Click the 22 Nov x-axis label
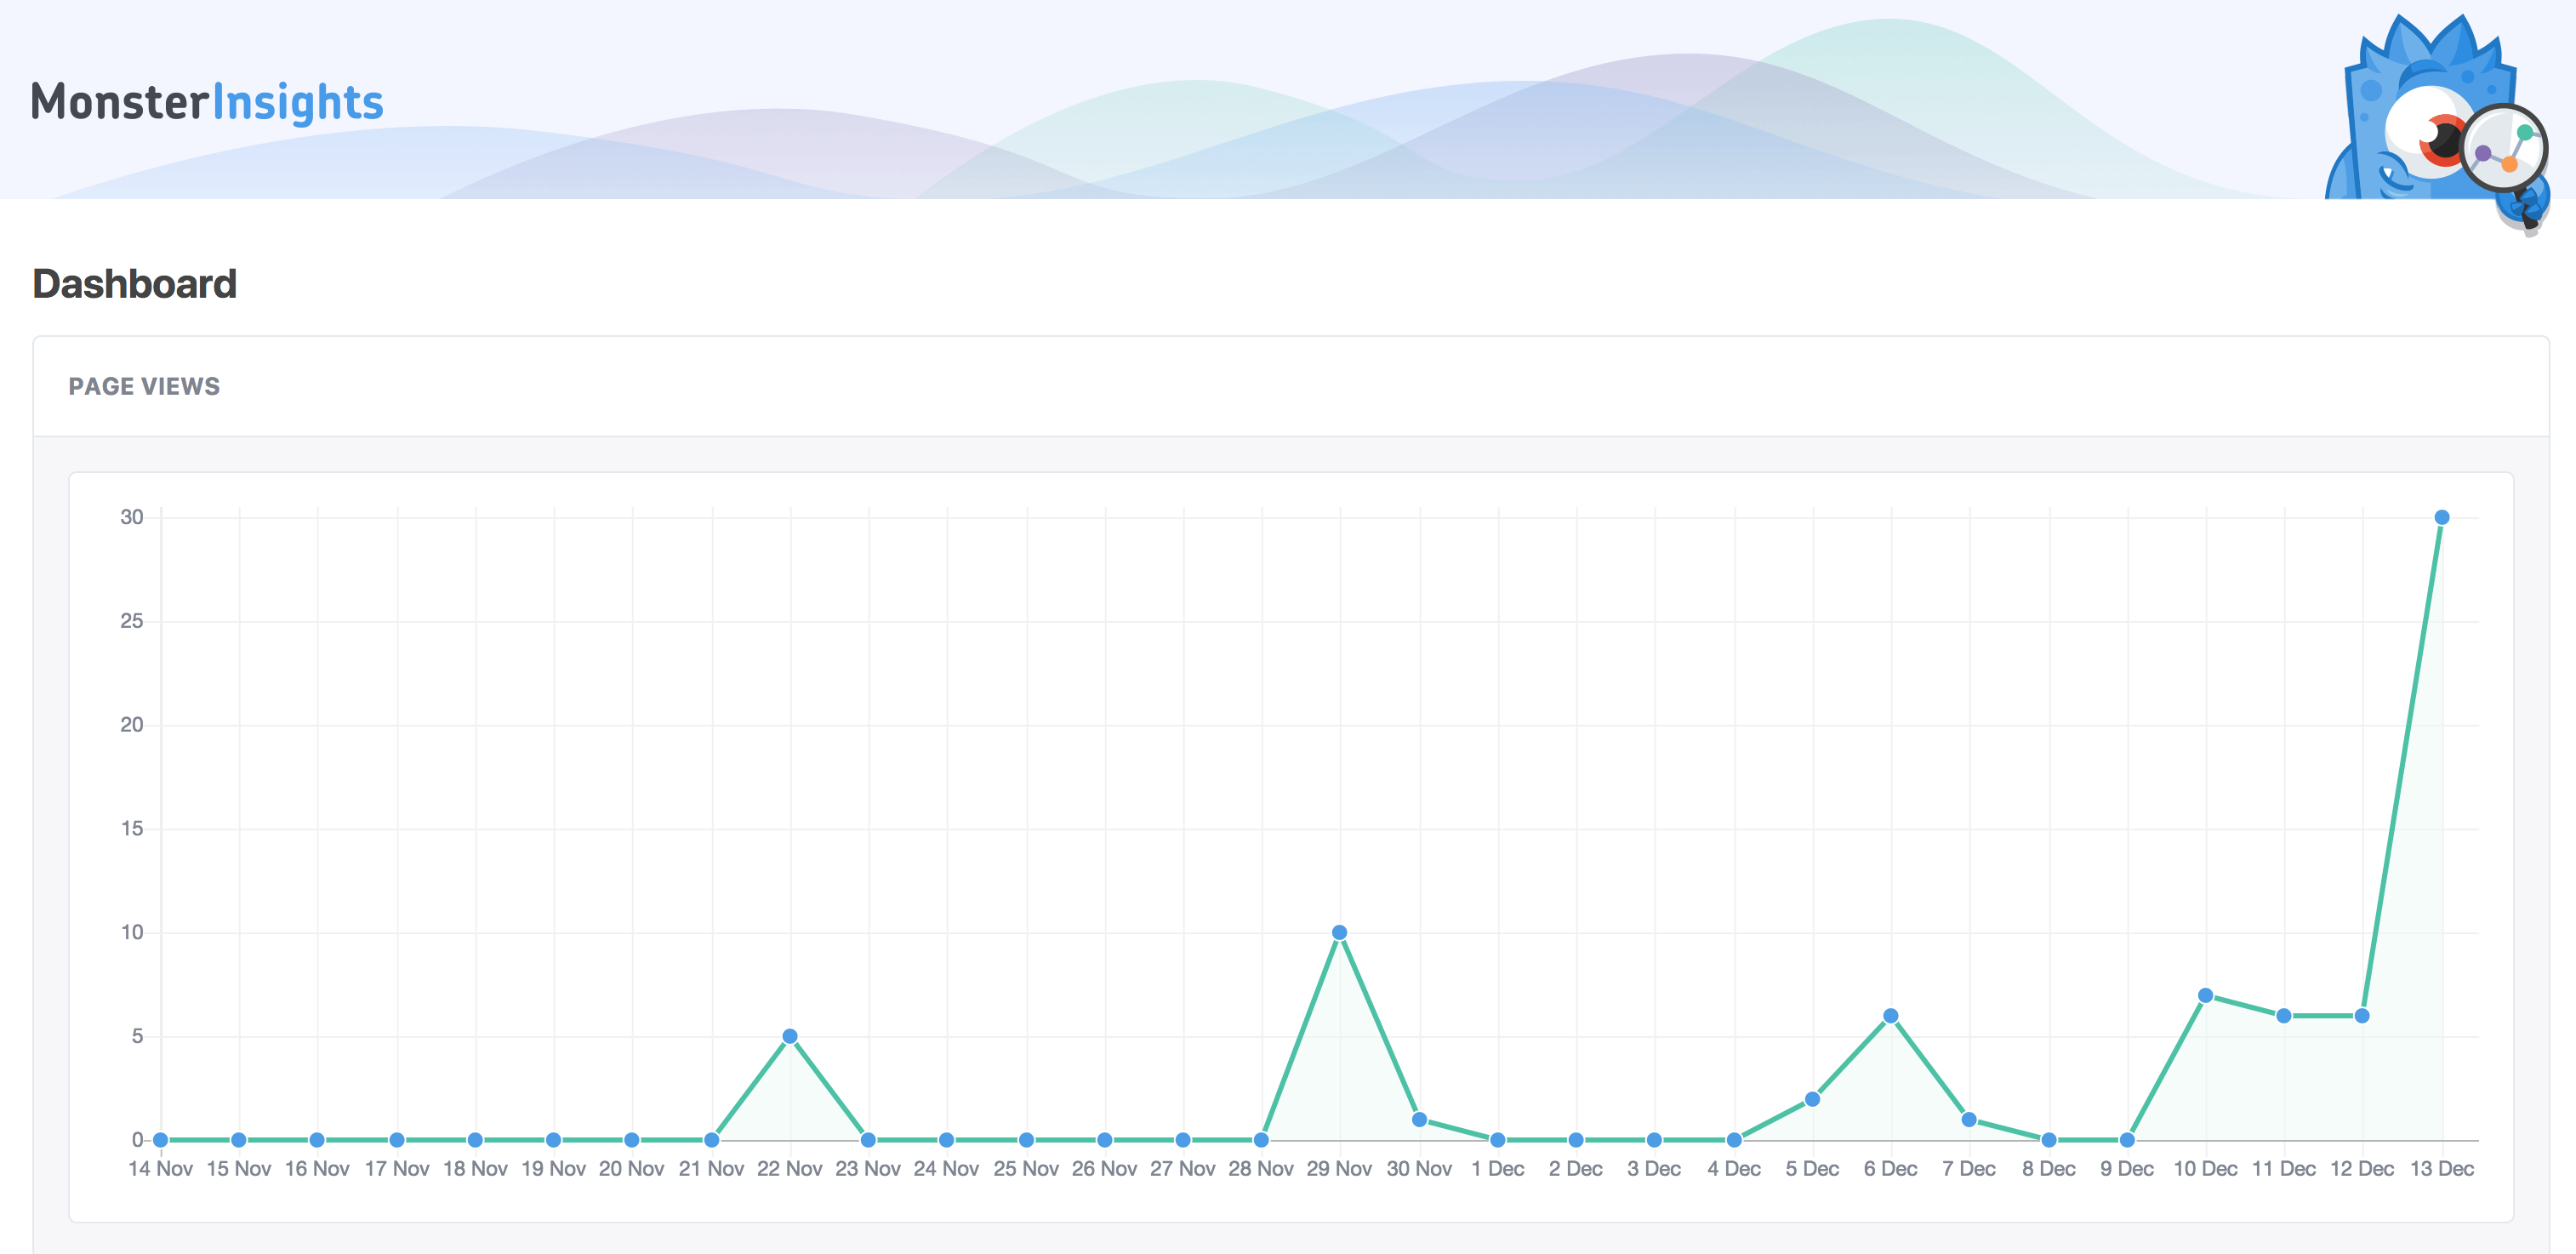The height and width of the screenshot is (1254, 2576). point(790,1169)
